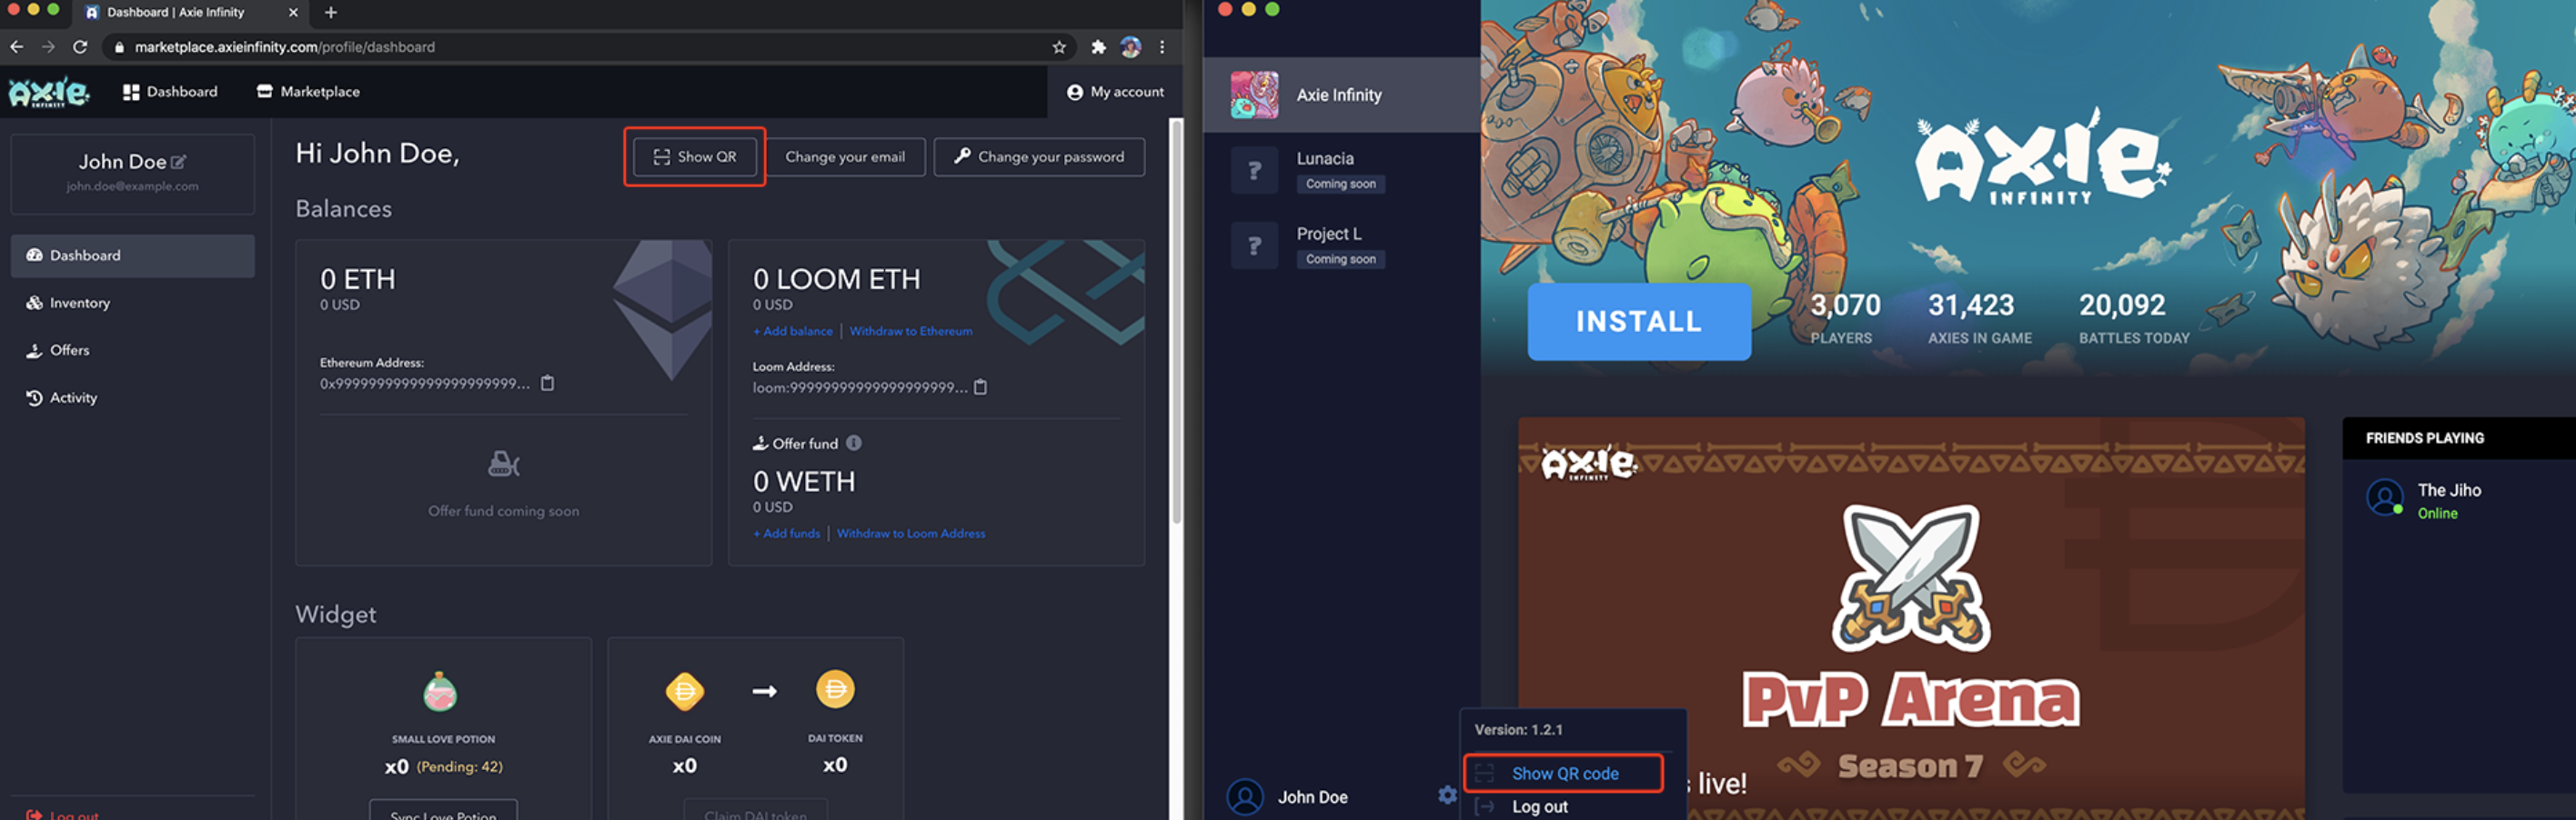Viewport: 2576px width, 820px height.
Task: Click the PvP Arena Season 7 banner
Action: (x=1910, y=618)
